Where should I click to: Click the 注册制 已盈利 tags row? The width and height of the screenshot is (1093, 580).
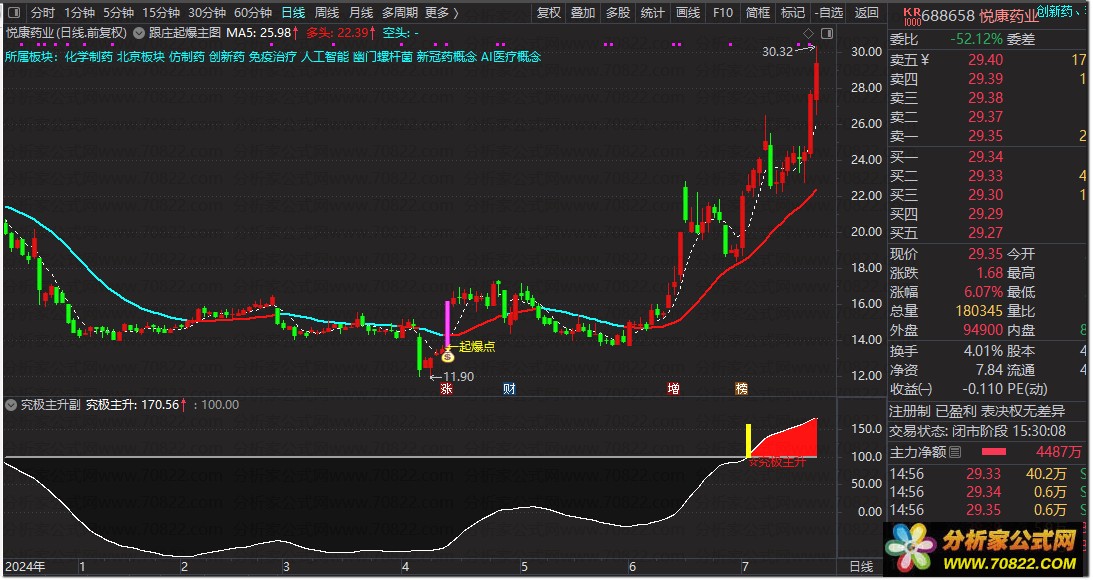coord(977,411)
